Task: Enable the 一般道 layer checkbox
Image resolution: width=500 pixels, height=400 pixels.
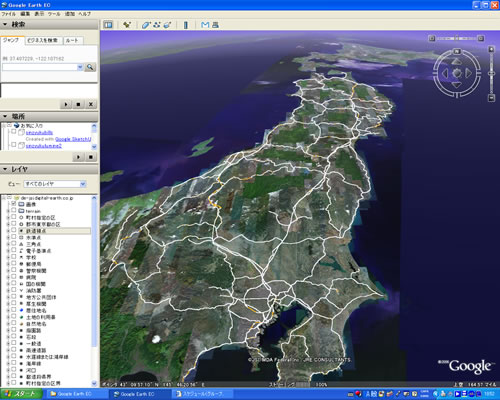Action: [x=14, y=343]
